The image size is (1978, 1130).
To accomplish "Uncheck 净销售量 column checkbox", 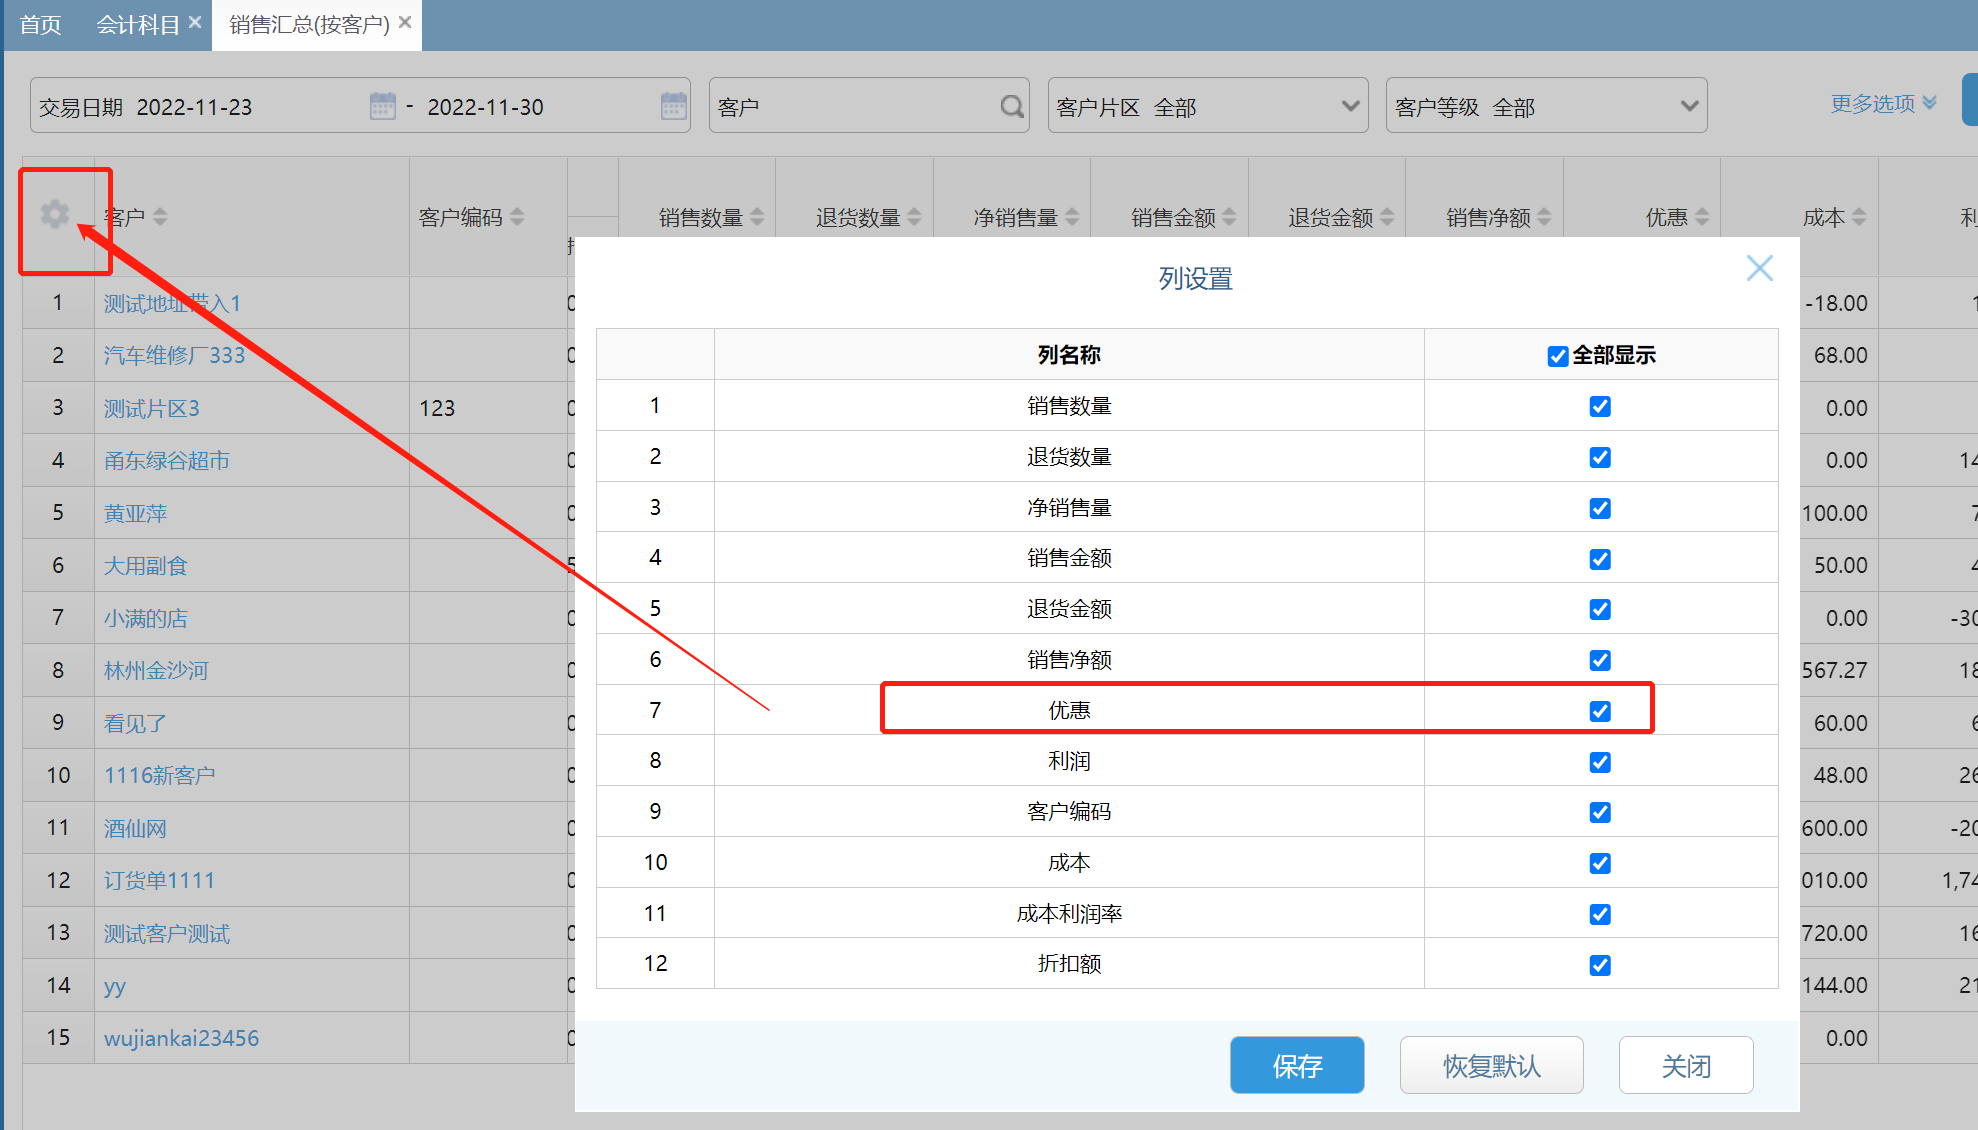I will pyautogui.click(x=1600, y=508).
